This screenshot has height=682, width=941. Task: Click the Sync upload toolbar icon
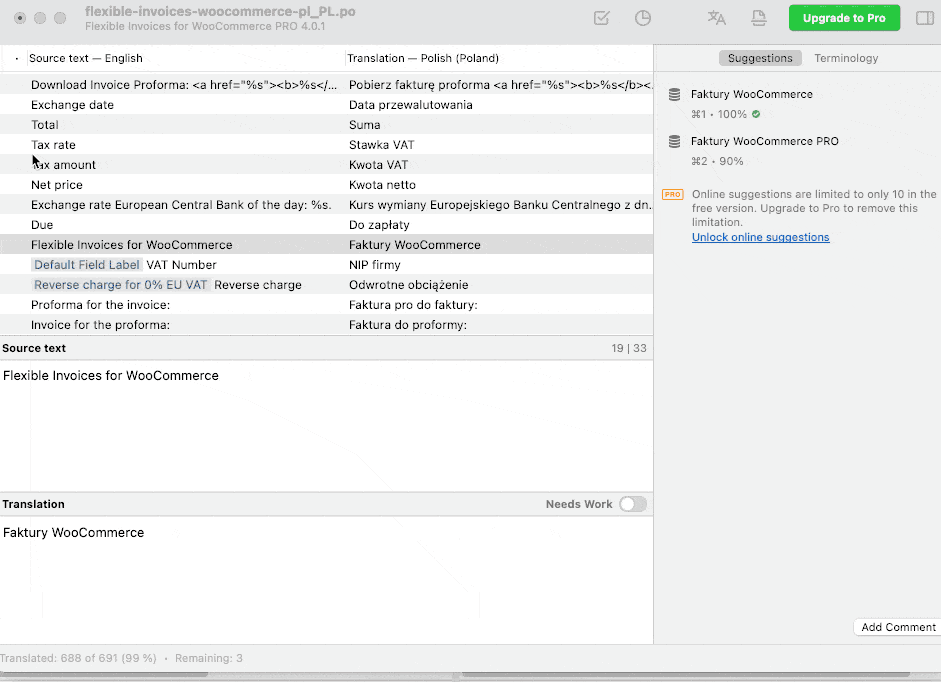tap(759, 18)
